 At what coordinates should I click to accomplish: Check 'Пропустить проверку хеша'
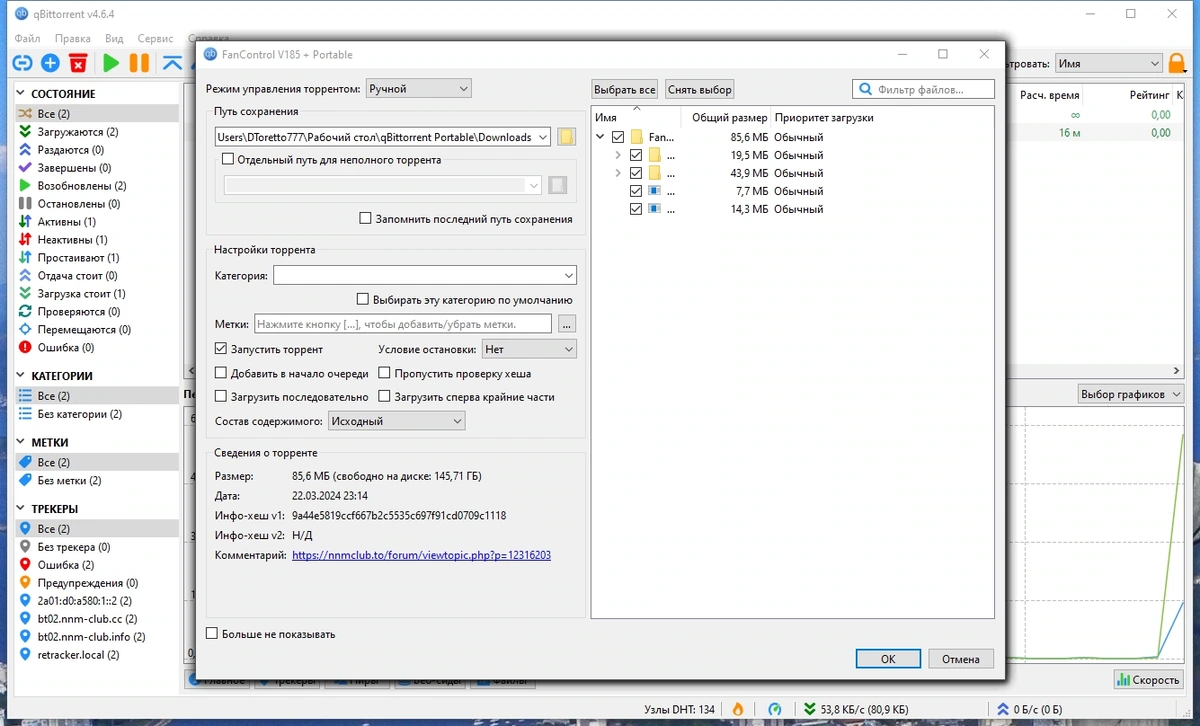(x=385, y=374)
